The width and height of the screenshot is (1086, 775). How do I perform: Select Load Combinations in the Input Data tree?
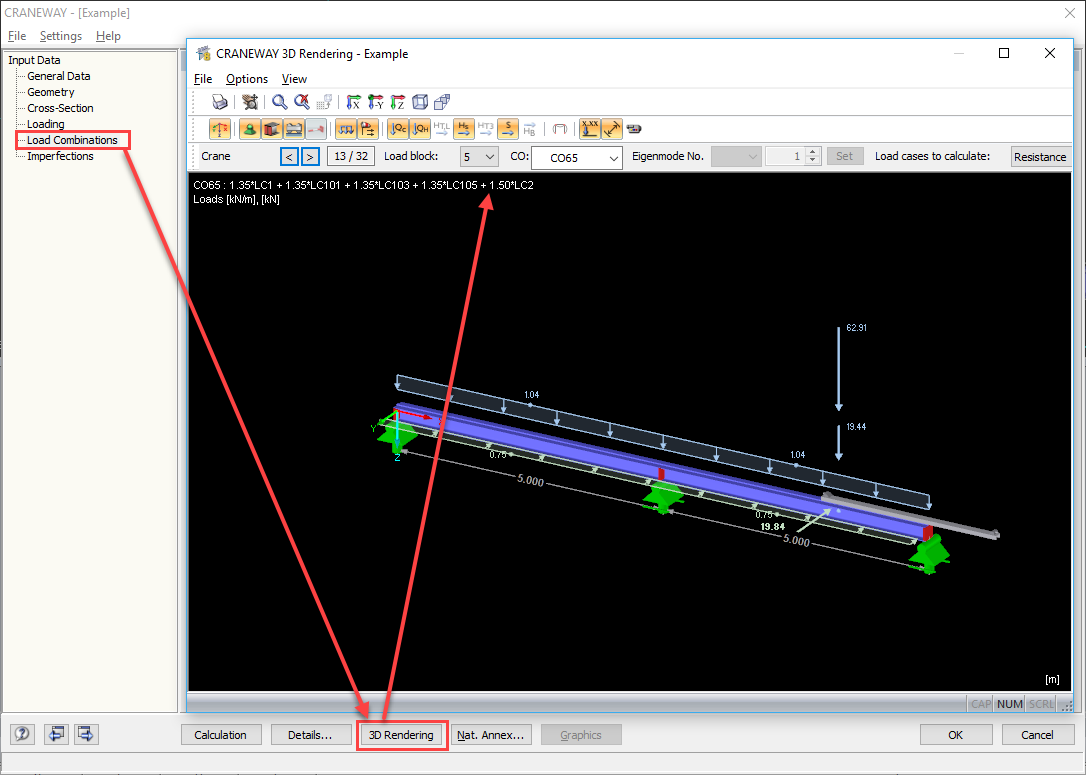coord(73,140)
